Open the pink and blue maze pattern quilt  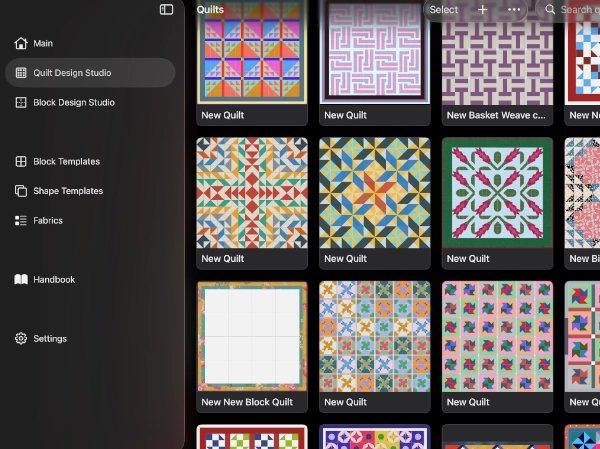pyautogui.click(x=375, y=52)
